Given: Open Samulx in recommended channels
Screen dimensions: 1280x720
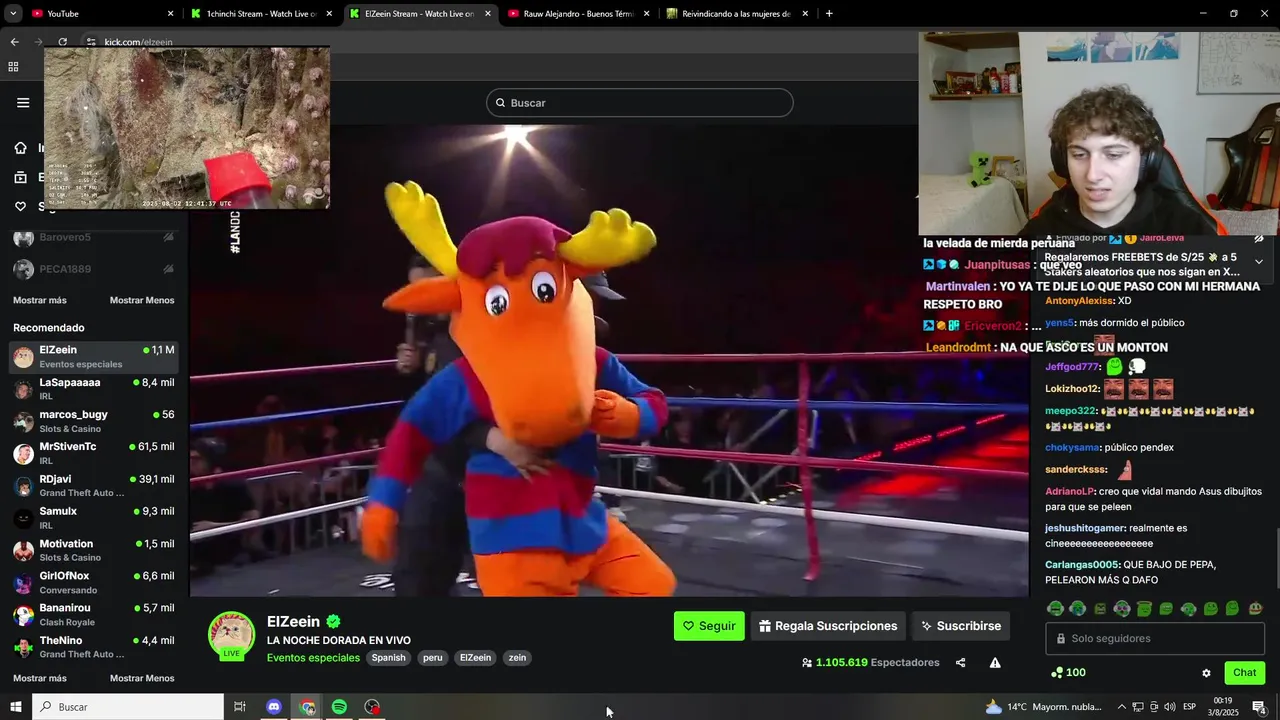Looking at the screenshot, I should pyautogui.click(x=94, y=517).
